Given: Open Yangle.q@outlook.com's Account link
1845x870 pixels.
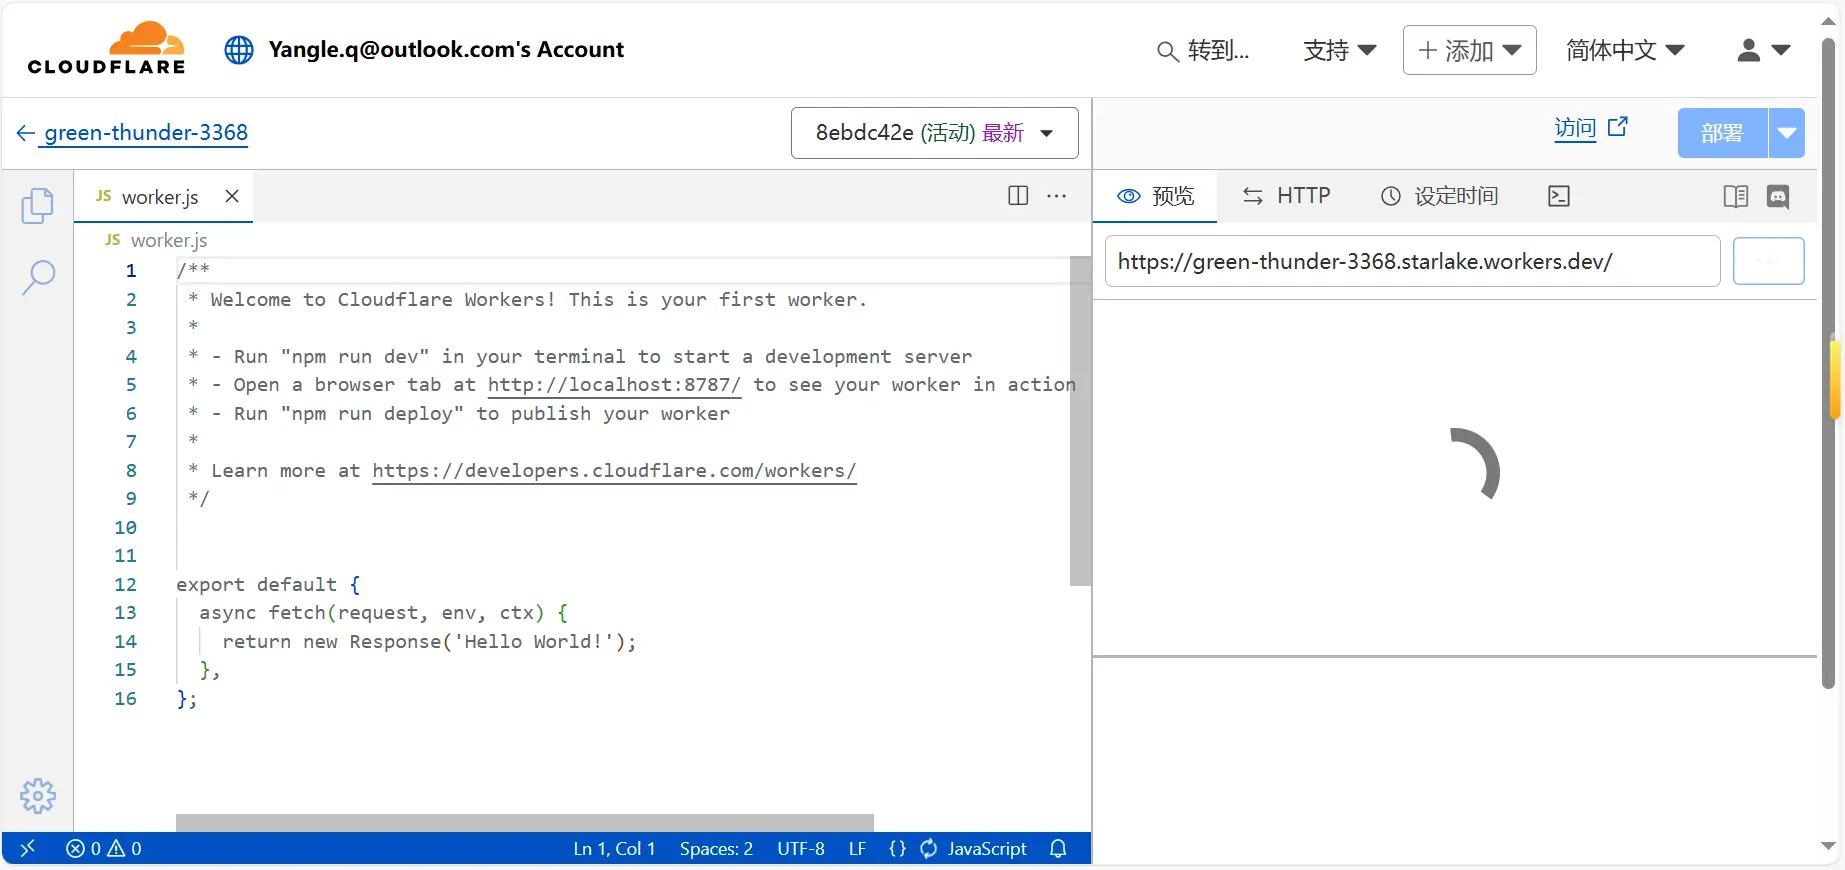Looking at the screenshot, I should coord(446,49).
